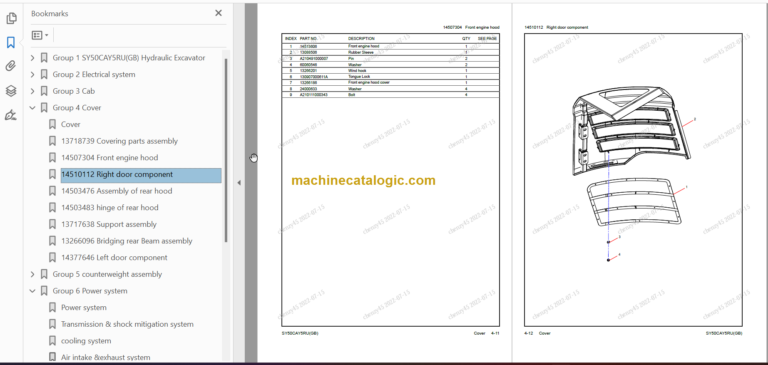Open 13717638 Support assembly bookmark
Screen dimensions: 768x365
tap(109, 224)
